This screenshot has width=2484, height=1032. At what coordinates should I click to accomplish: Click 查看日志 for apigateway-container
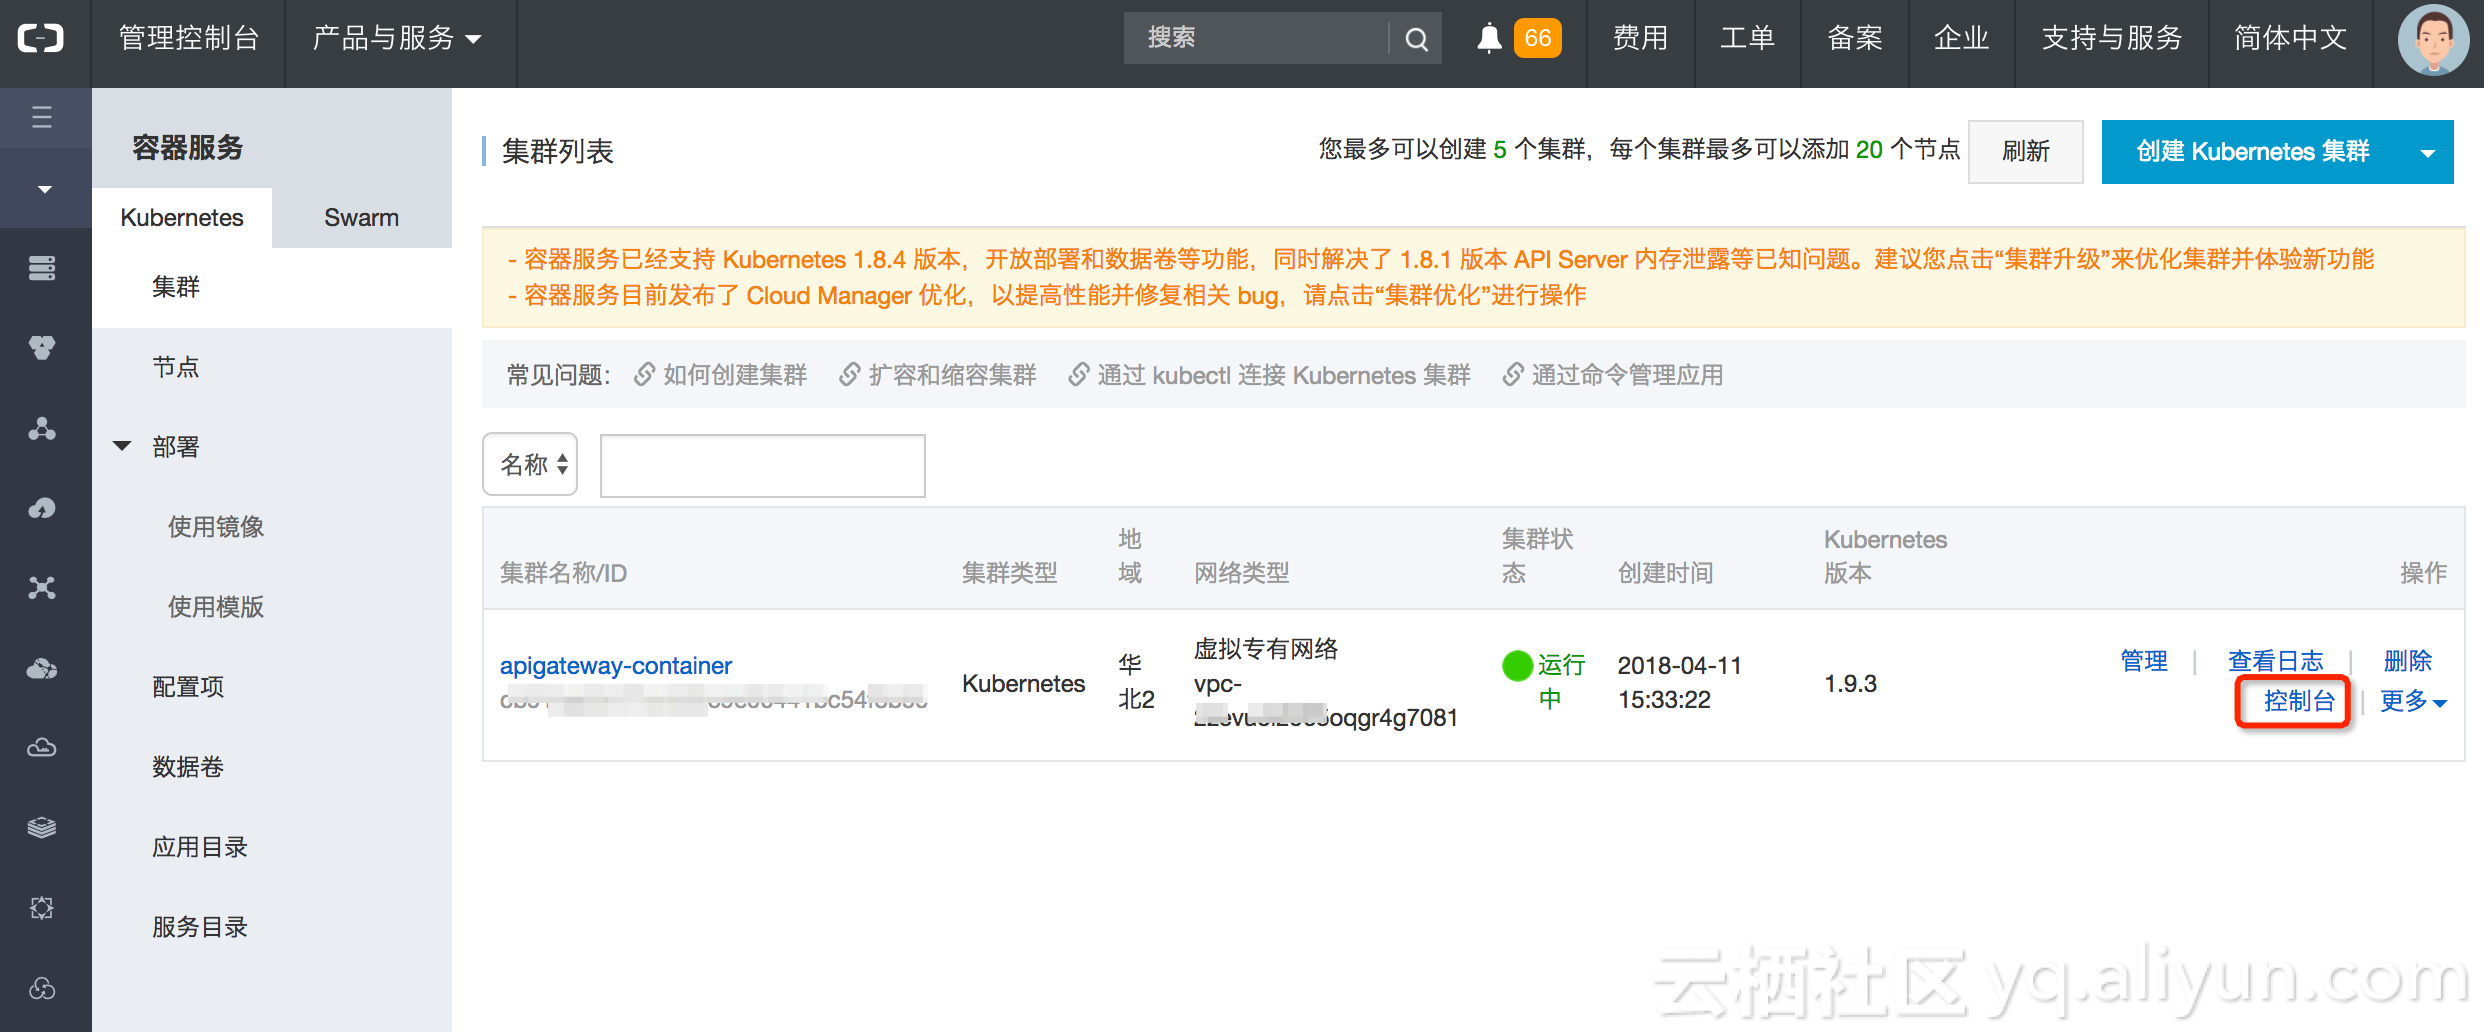(2276, 661)
